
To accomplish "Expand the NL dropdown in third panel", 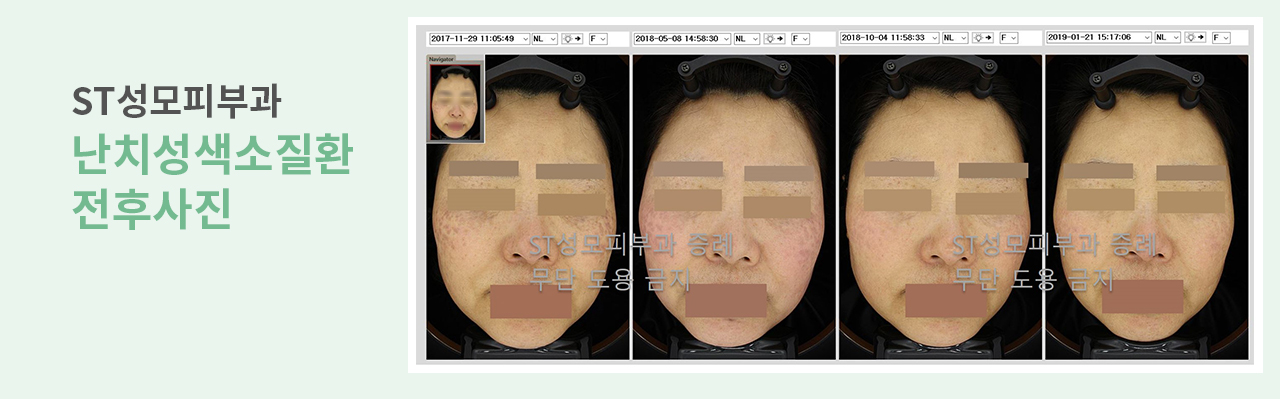I will [x=955, y=38].
